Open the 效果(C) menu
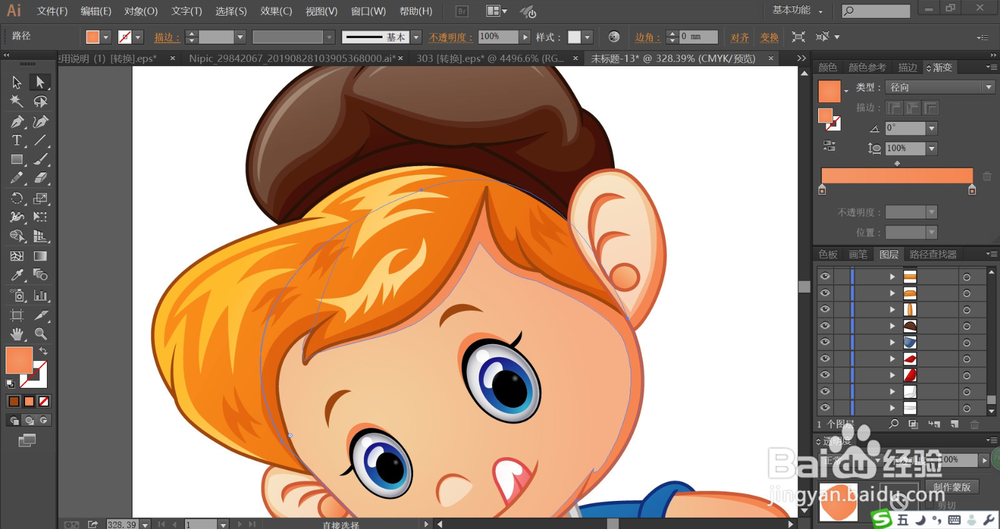 click(x=276, y=11)
